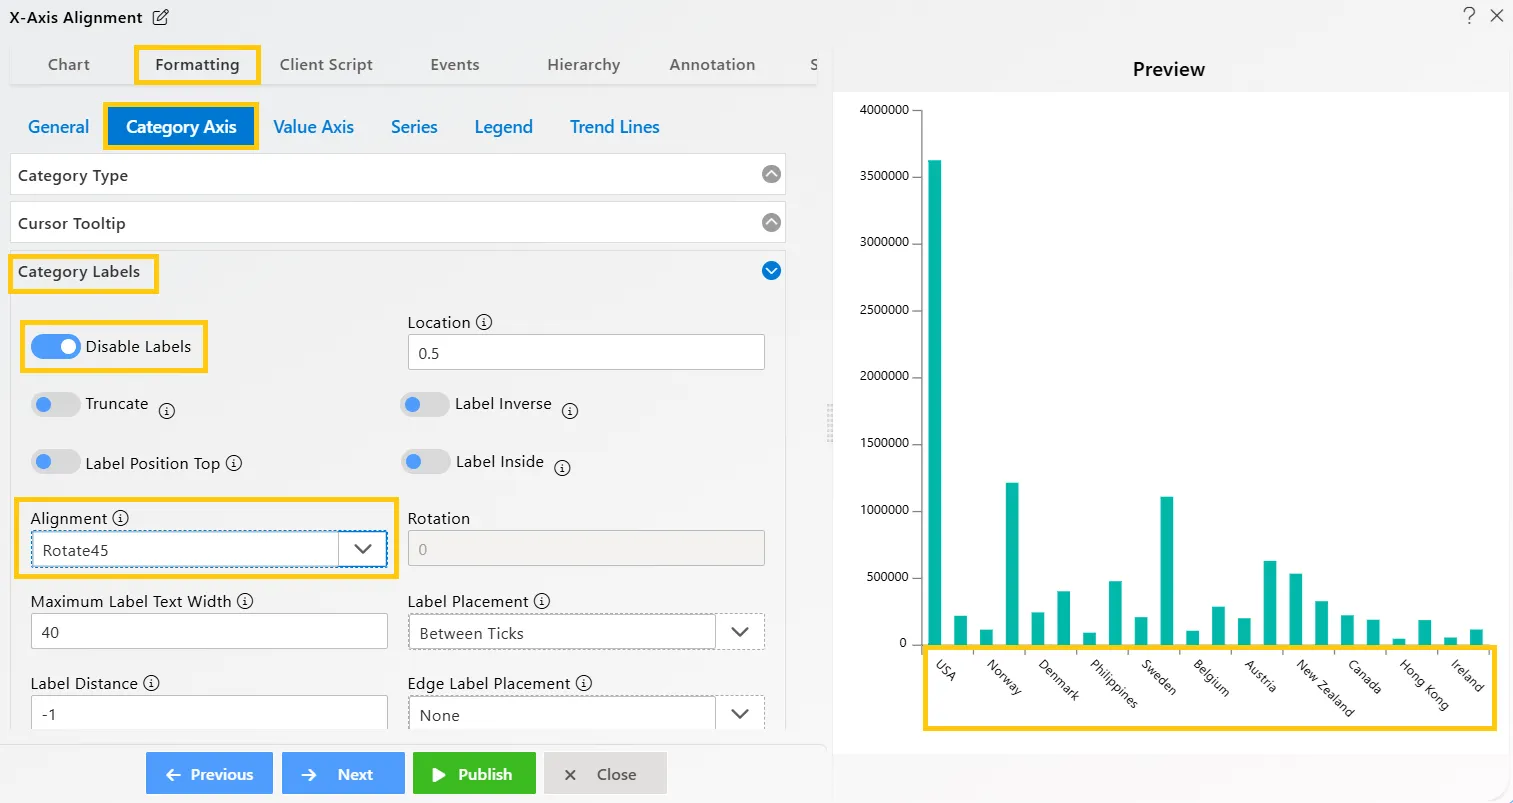The image size is (1513, 803).
Task: Open the Value Axis sub-tab
Action: (313, 127)
